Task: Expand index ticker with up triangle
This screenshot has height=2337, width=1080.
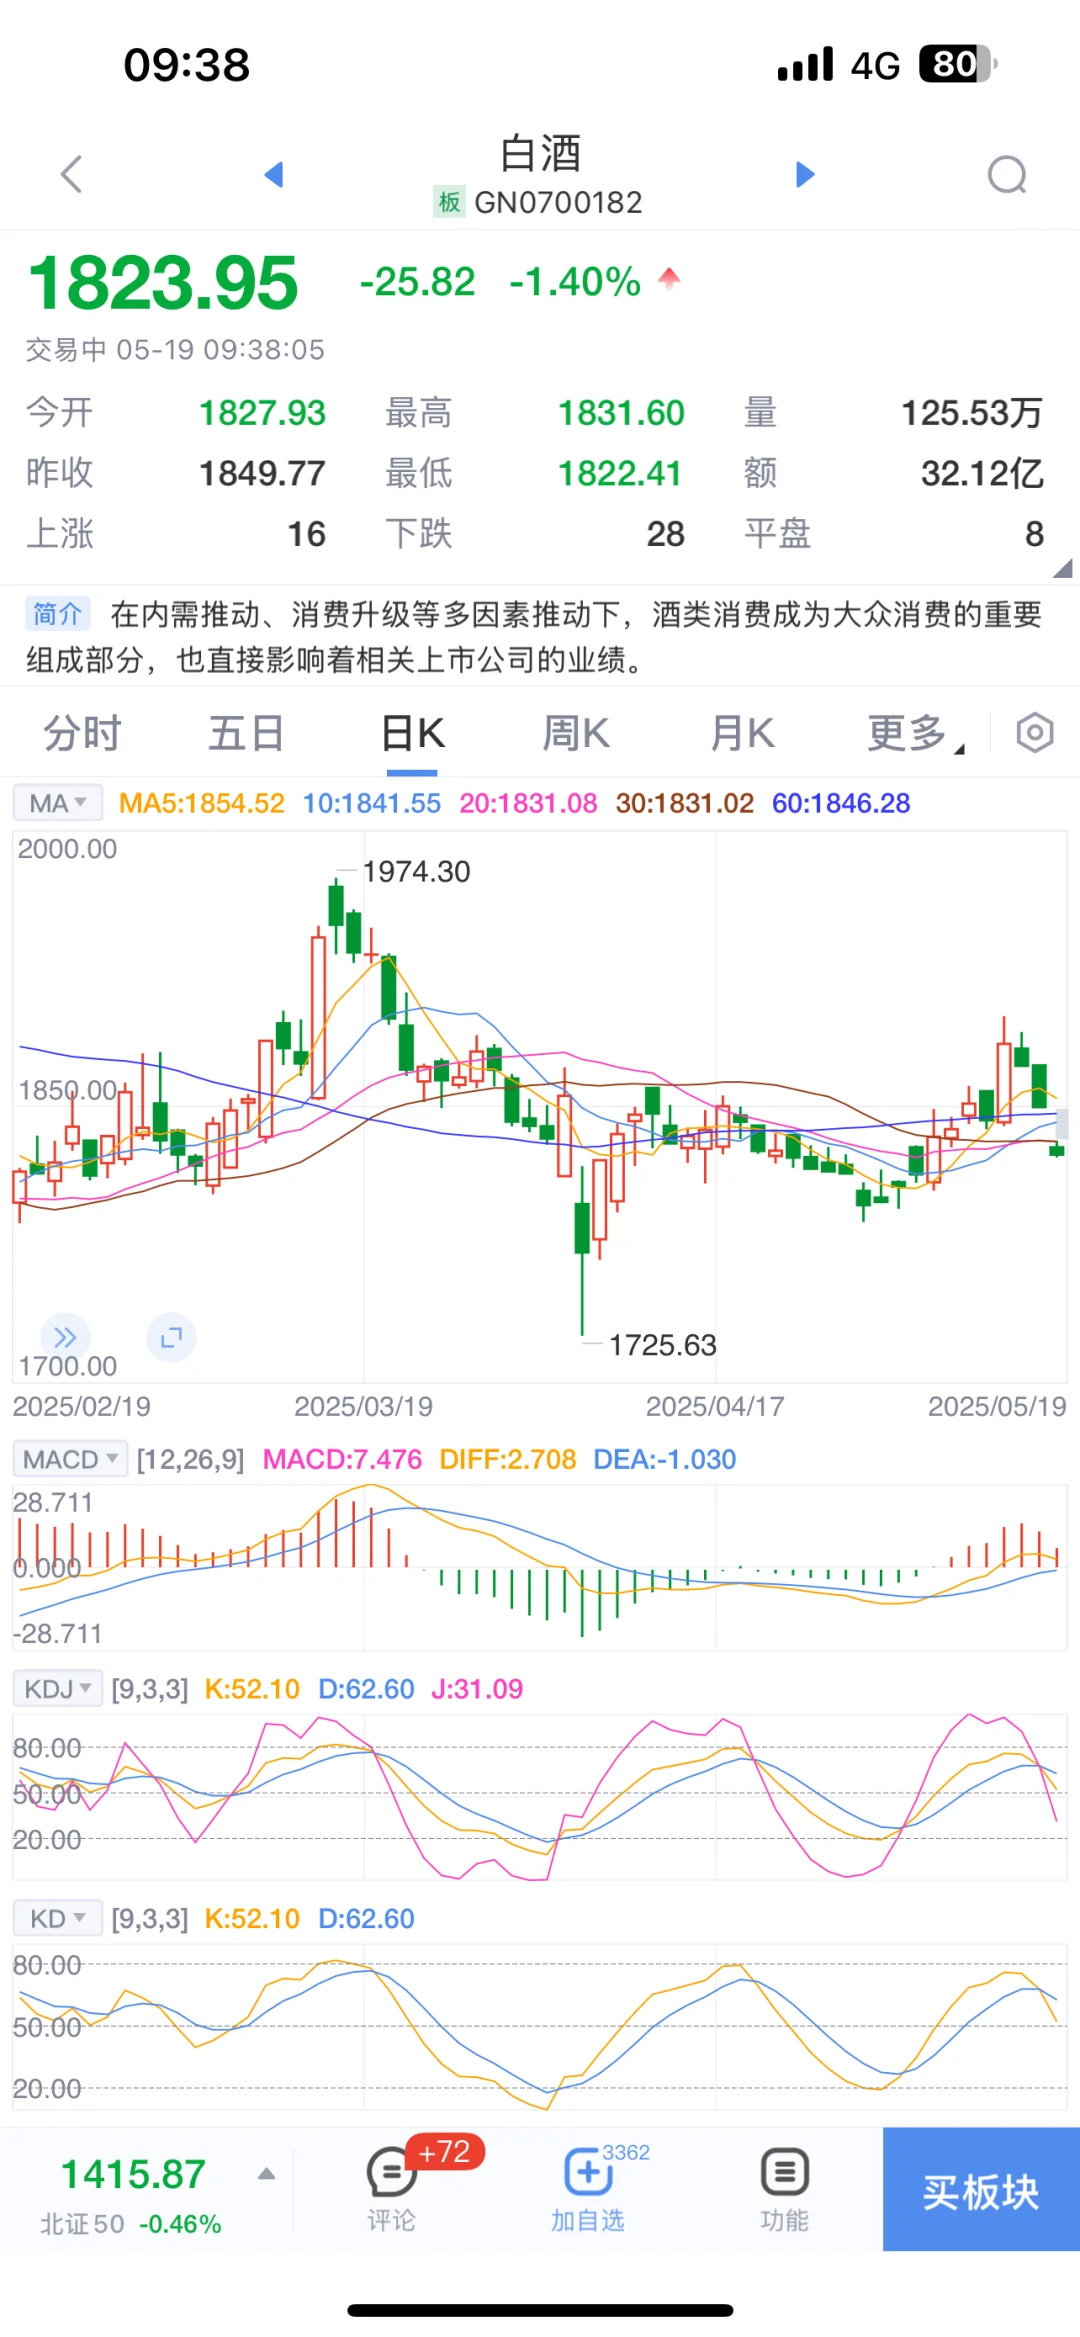Action: (266, 2174)
